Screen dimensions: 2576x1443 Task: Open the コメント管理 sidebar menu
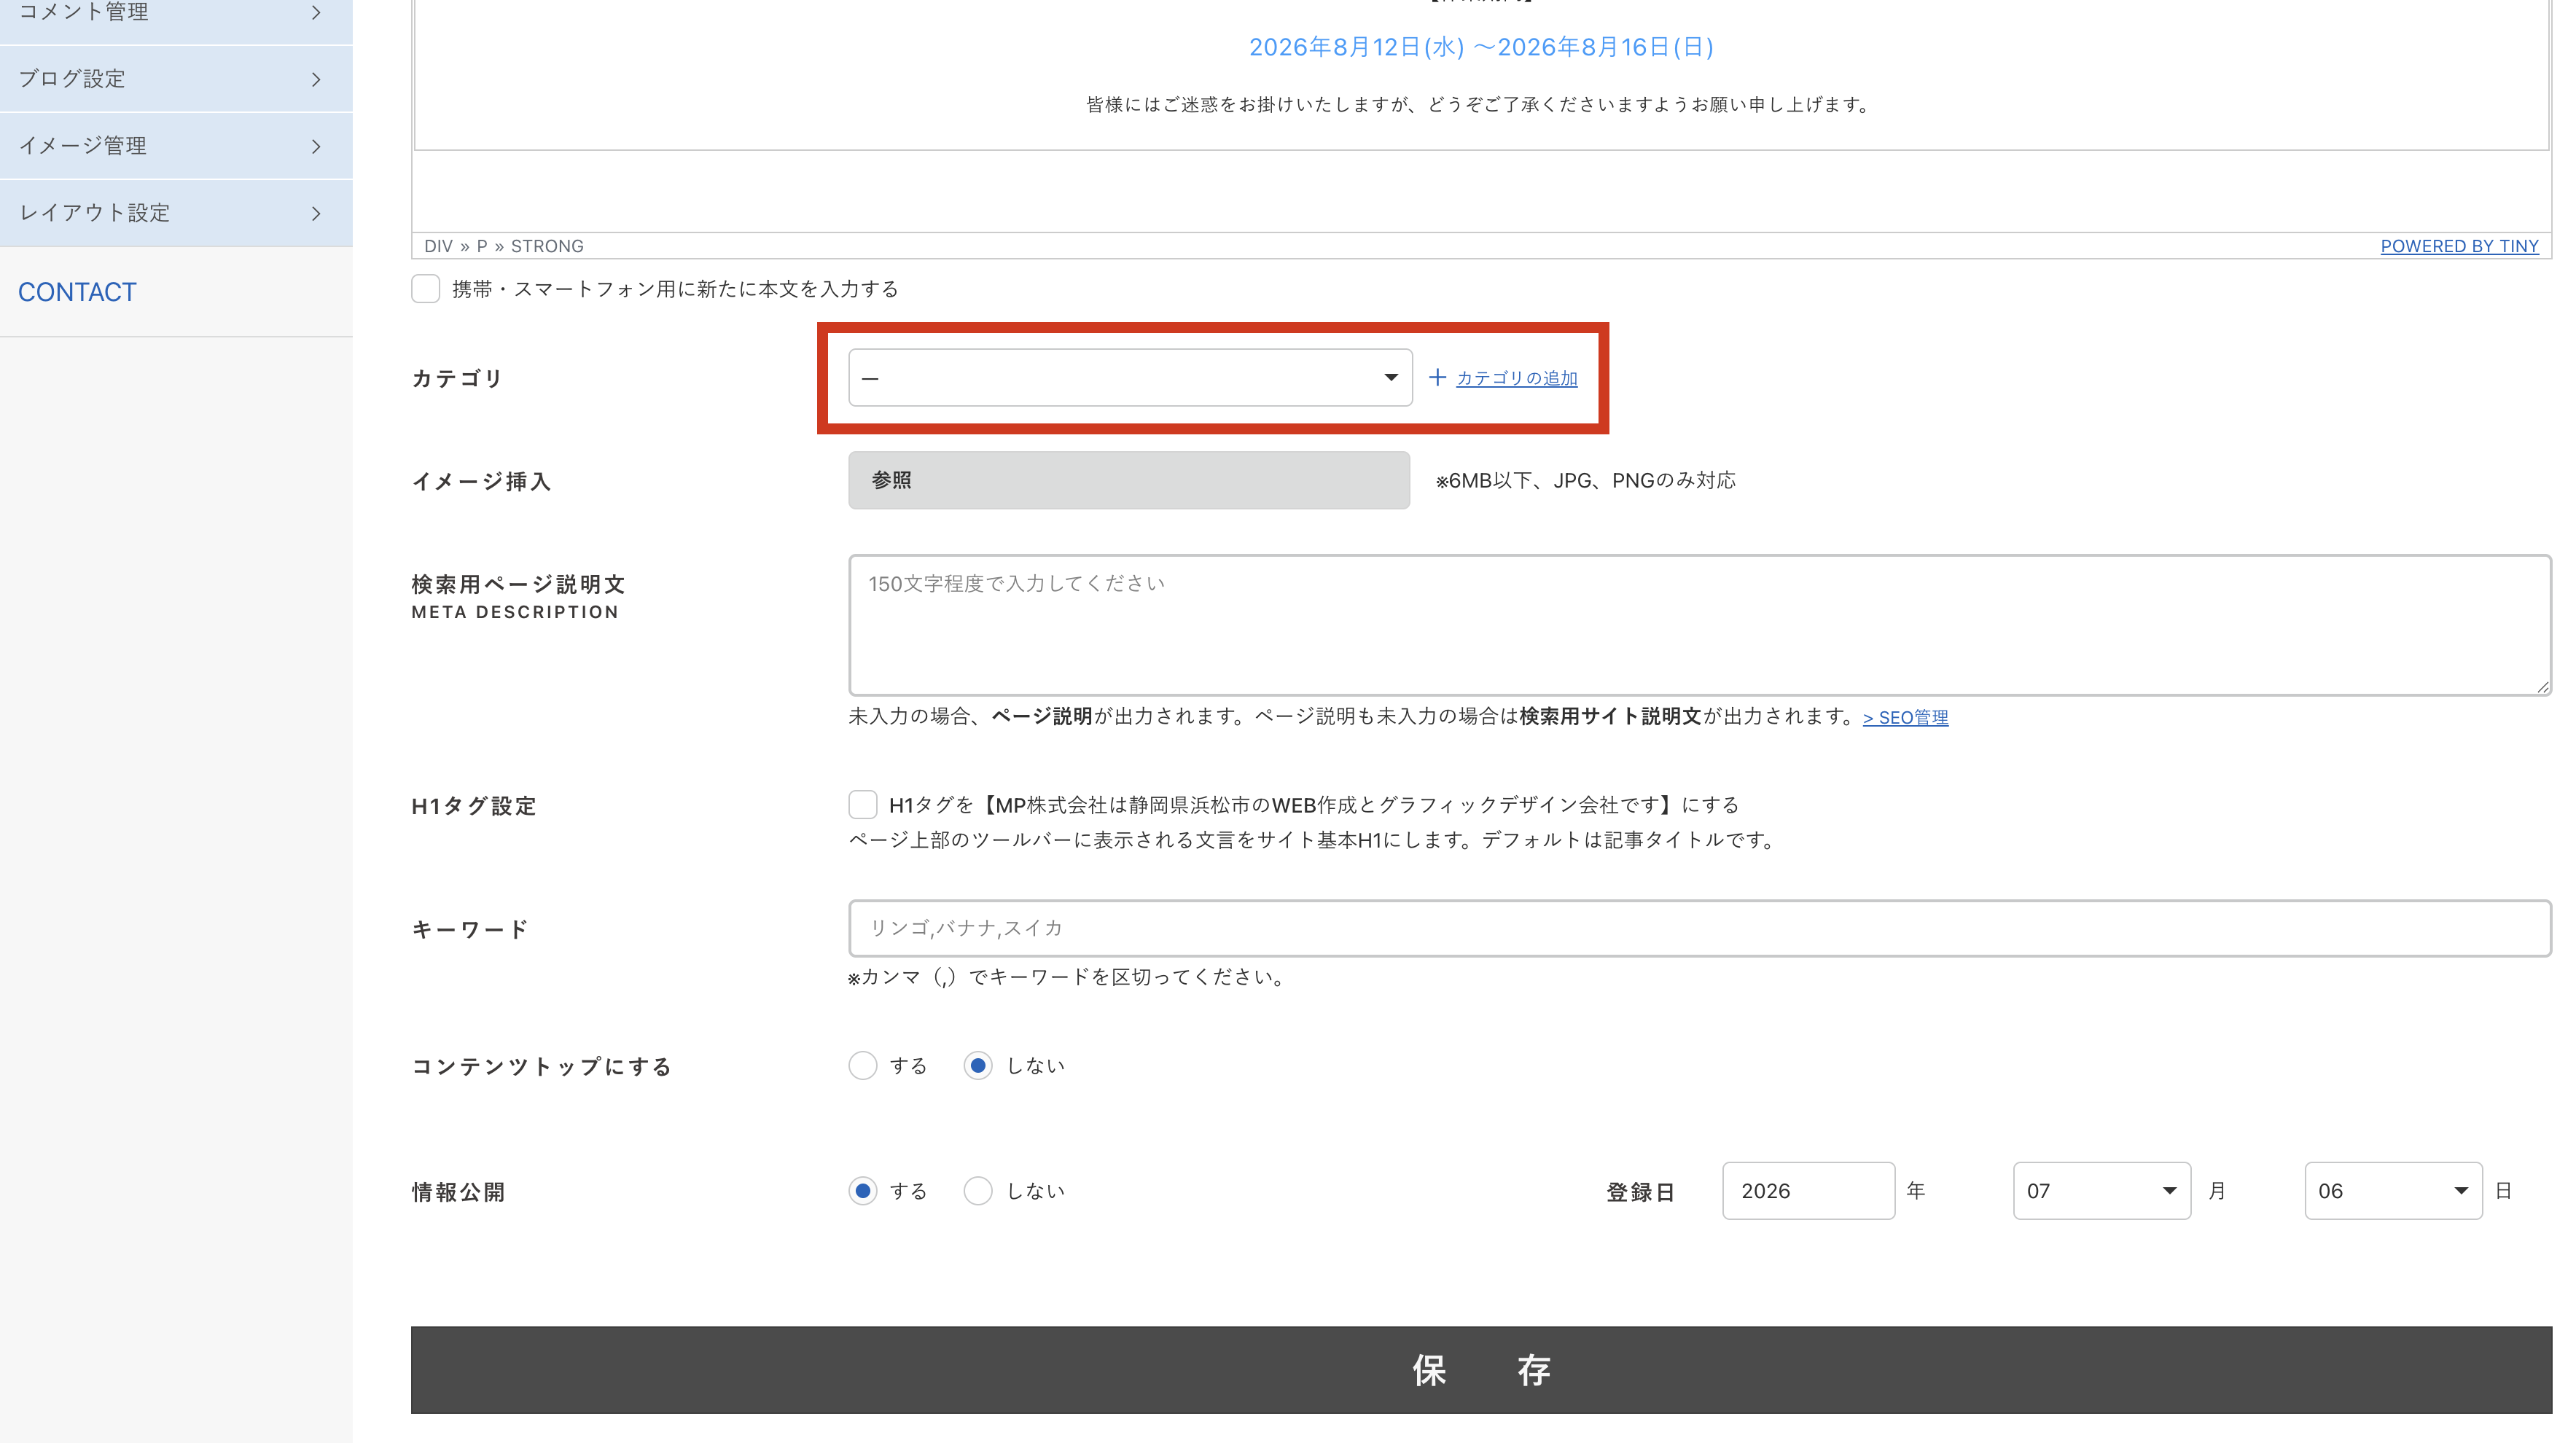[x=176, y=14]
